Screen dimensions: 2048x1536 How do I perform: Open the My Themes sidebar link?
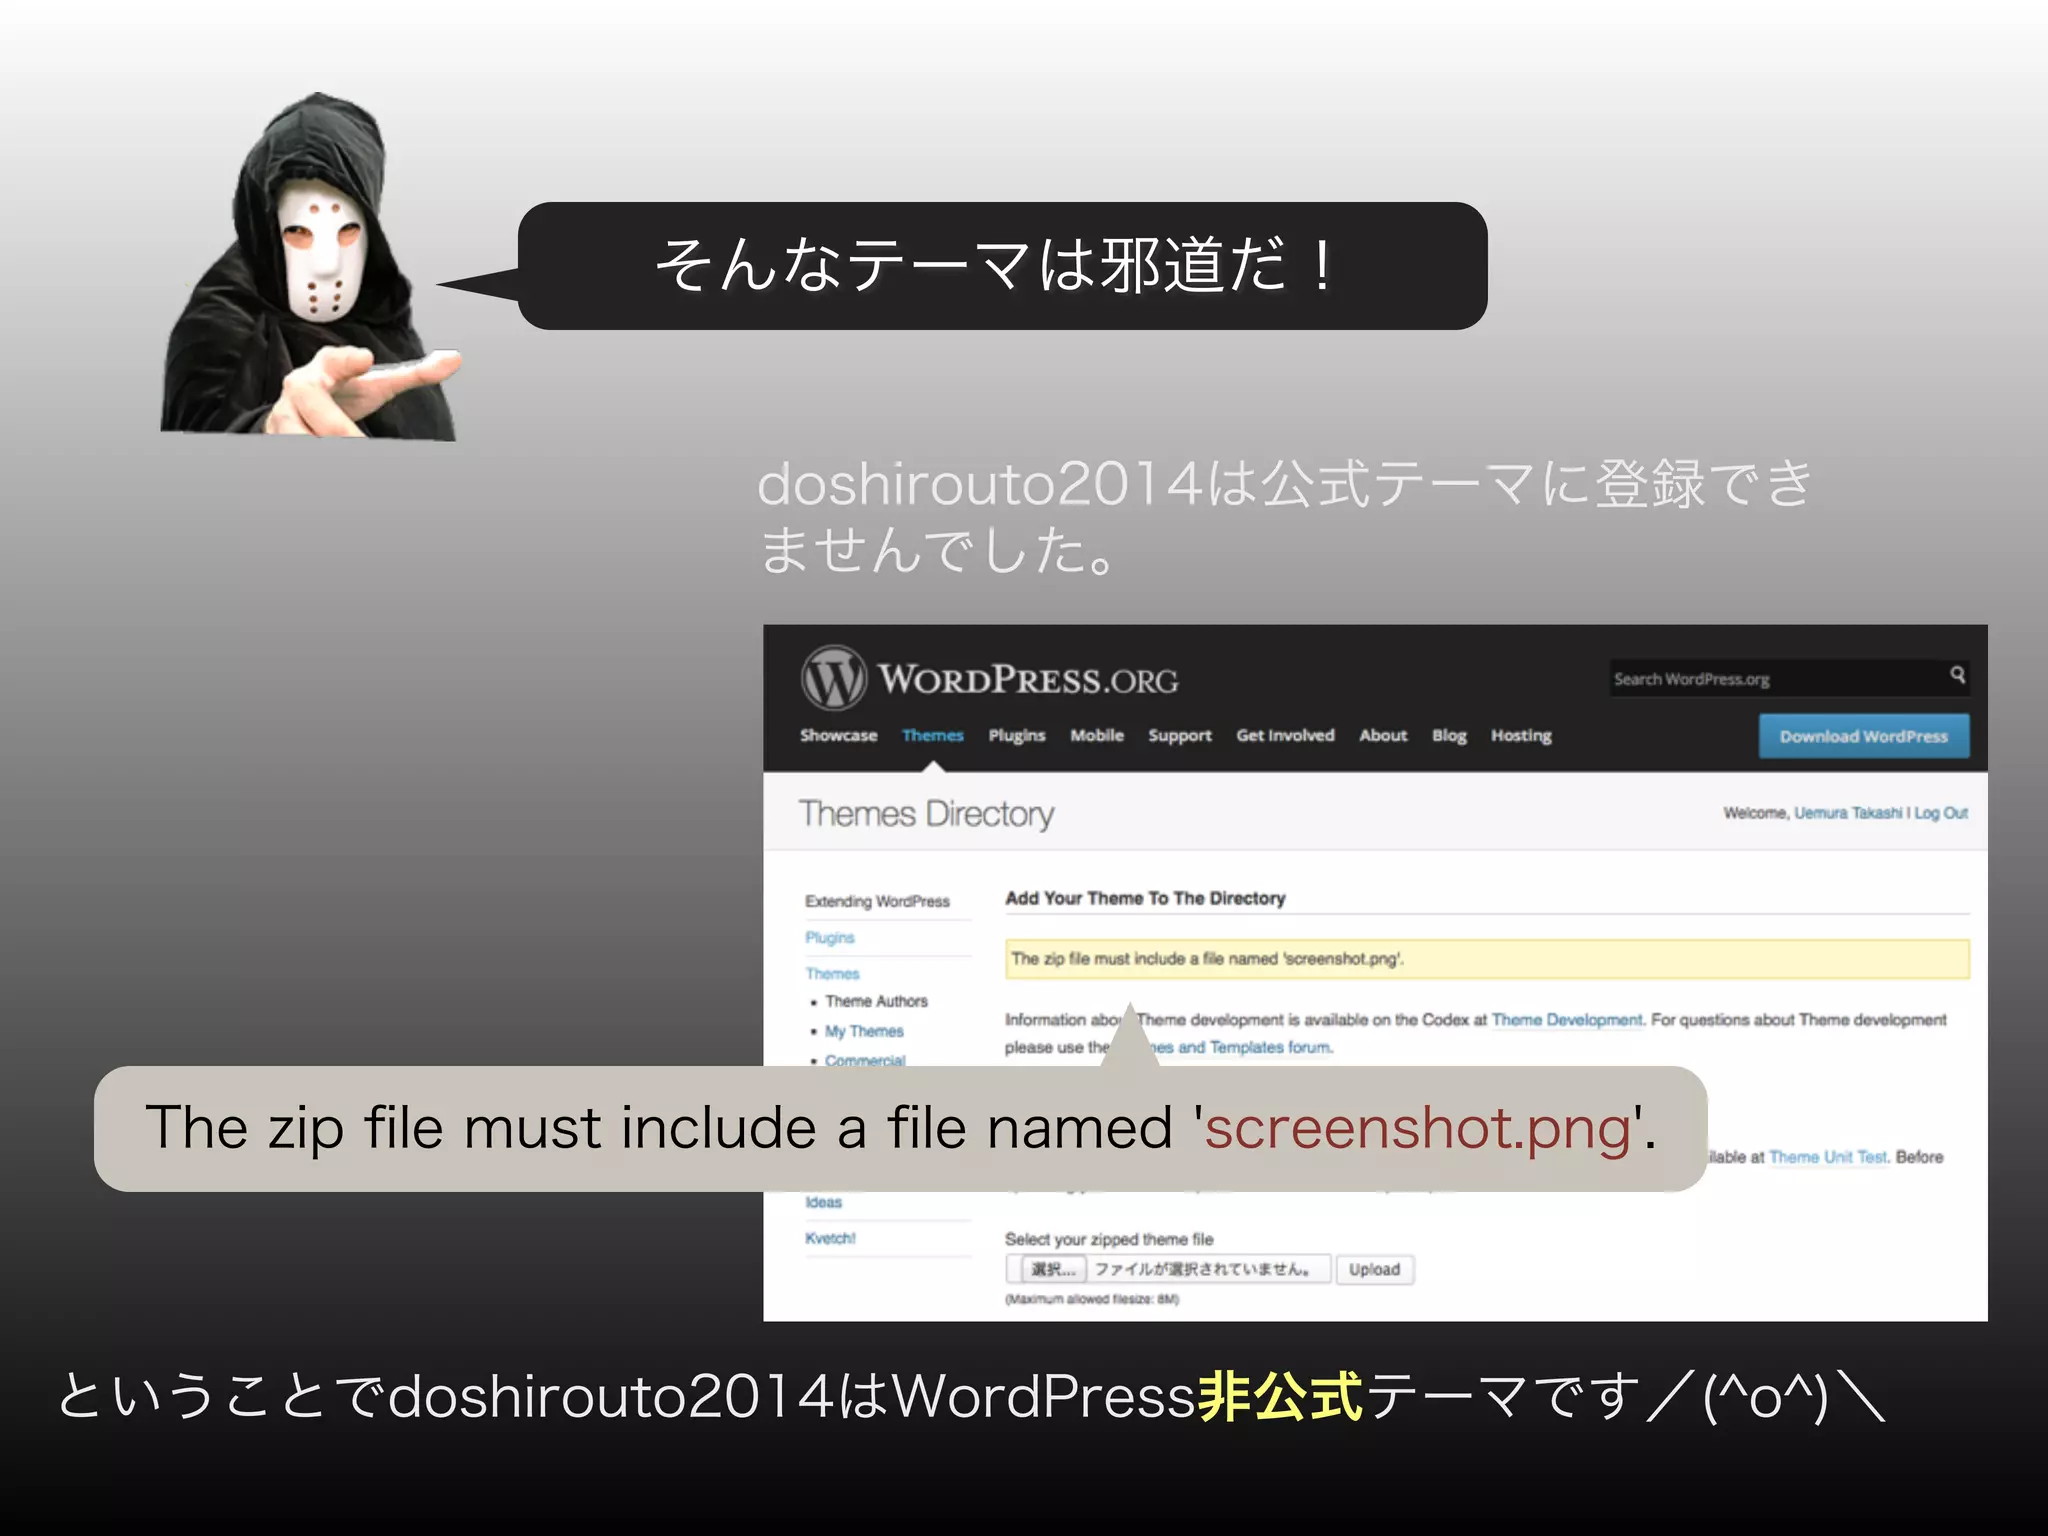(864, 1031)
